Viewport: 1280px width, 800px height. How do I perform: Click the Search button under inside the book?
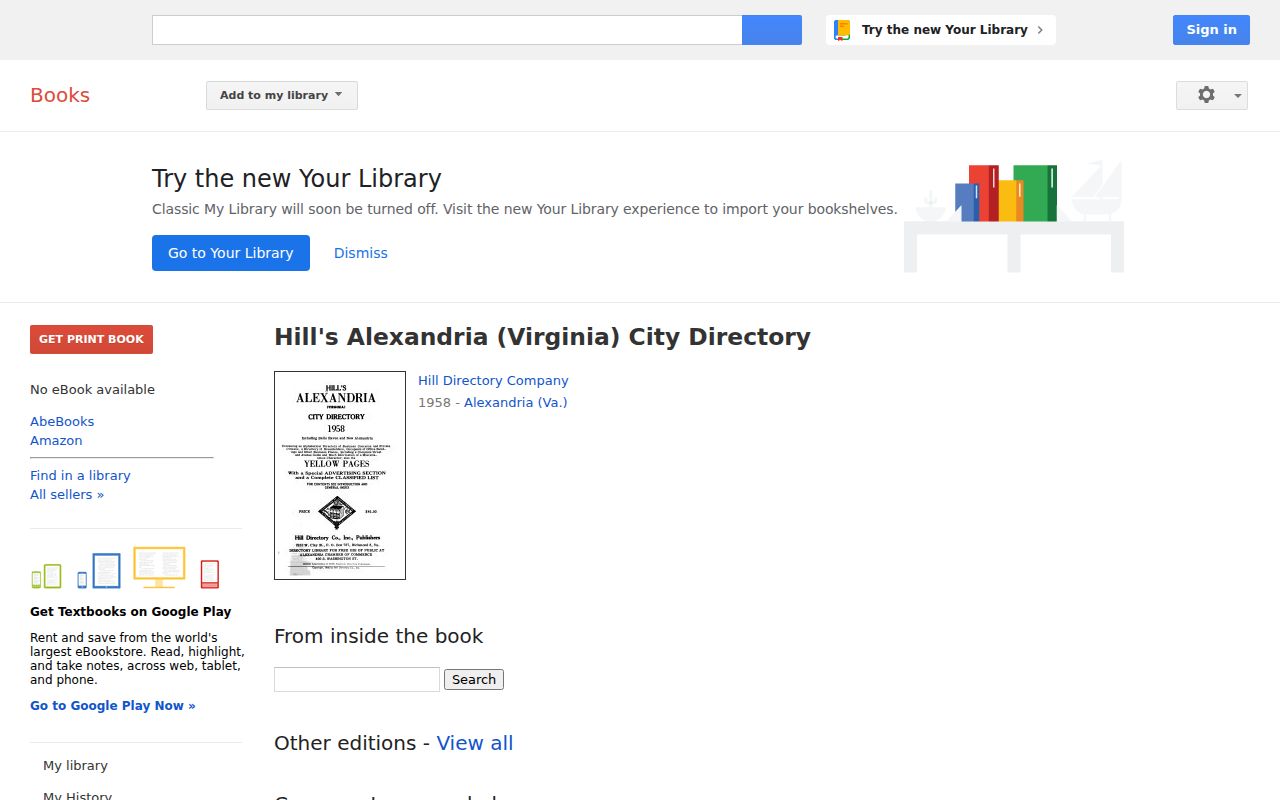(x=474, y=679)
